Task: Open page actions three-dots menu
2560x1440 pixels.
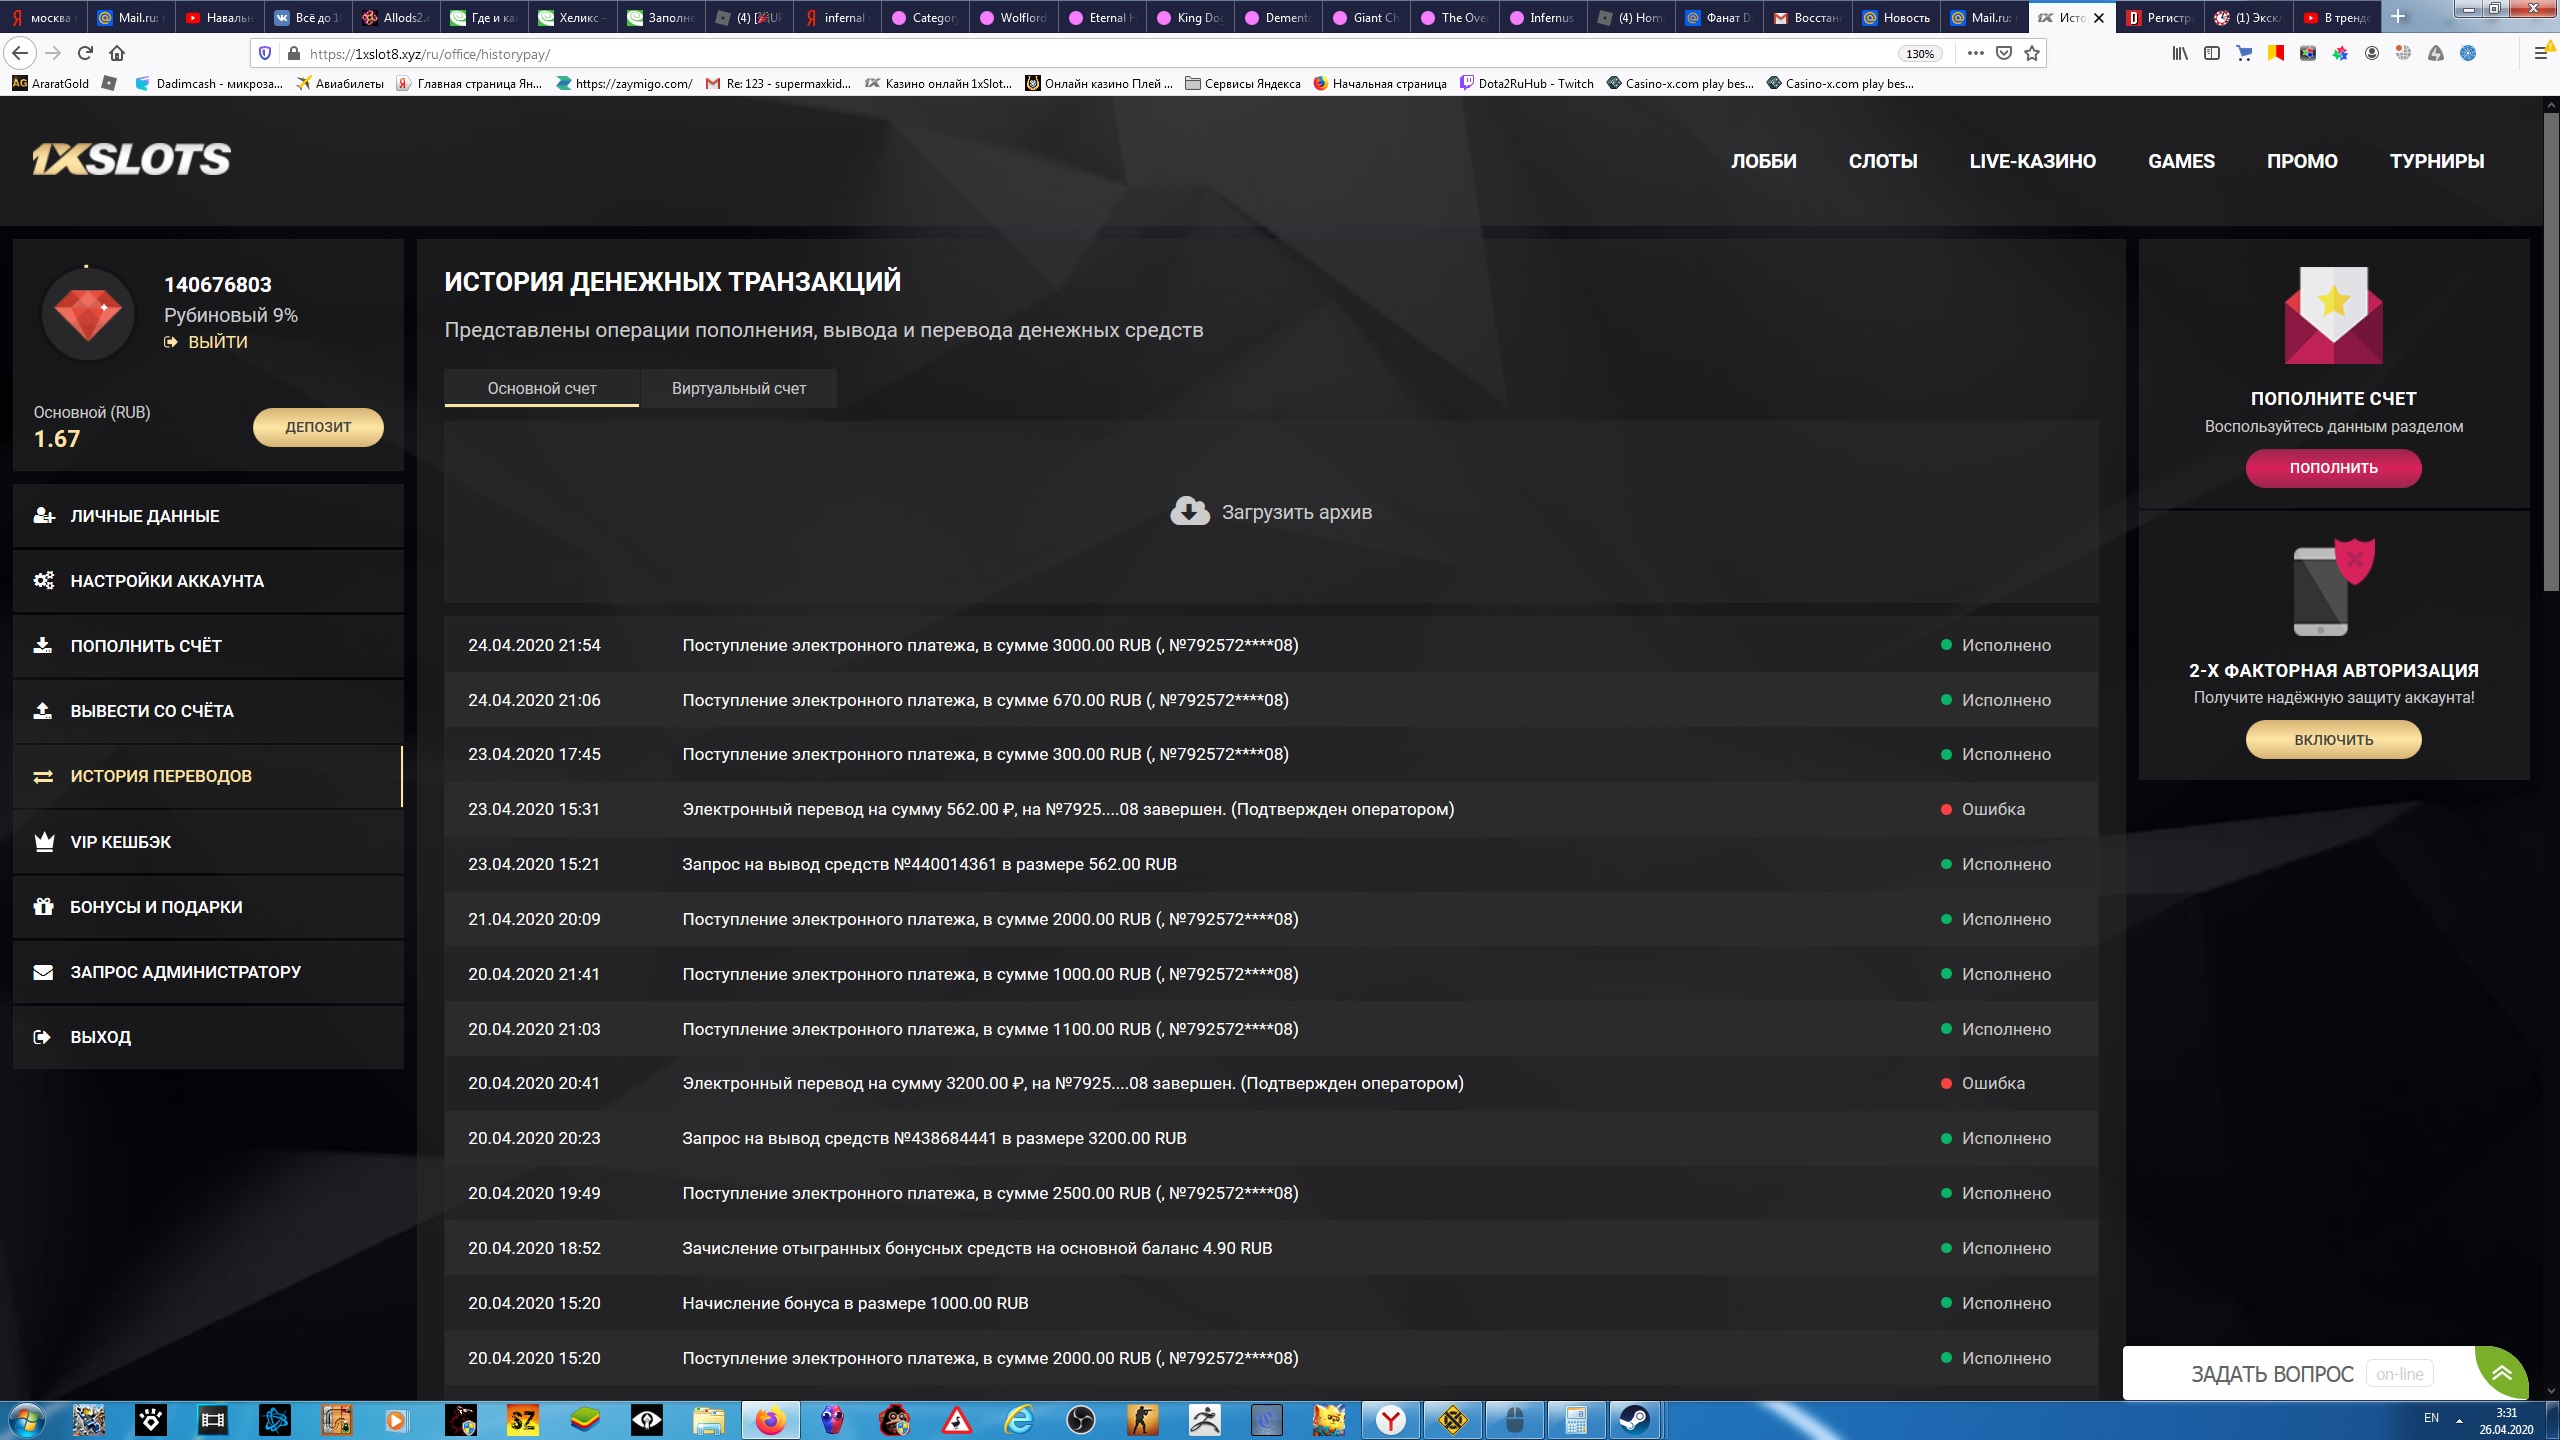Action: tap(1975, 54)
